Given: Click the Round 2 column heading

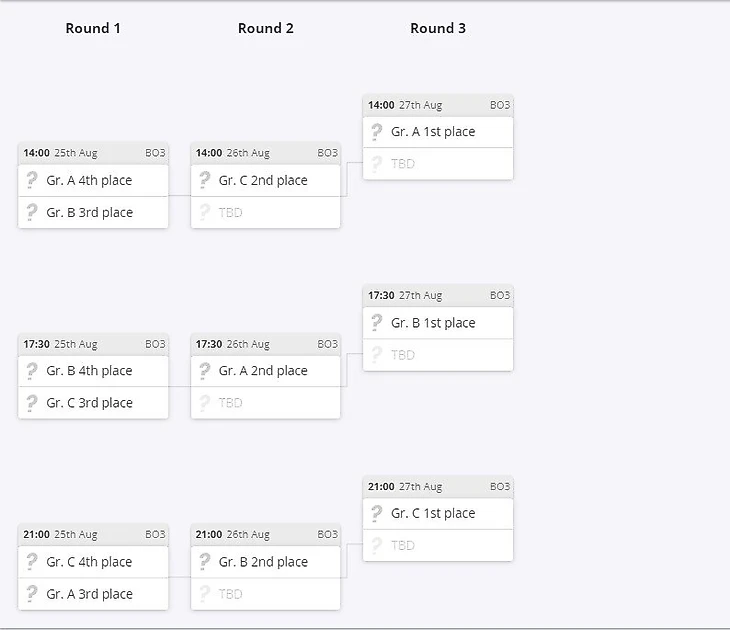Looking at the screenshot, I should (266, 28).
